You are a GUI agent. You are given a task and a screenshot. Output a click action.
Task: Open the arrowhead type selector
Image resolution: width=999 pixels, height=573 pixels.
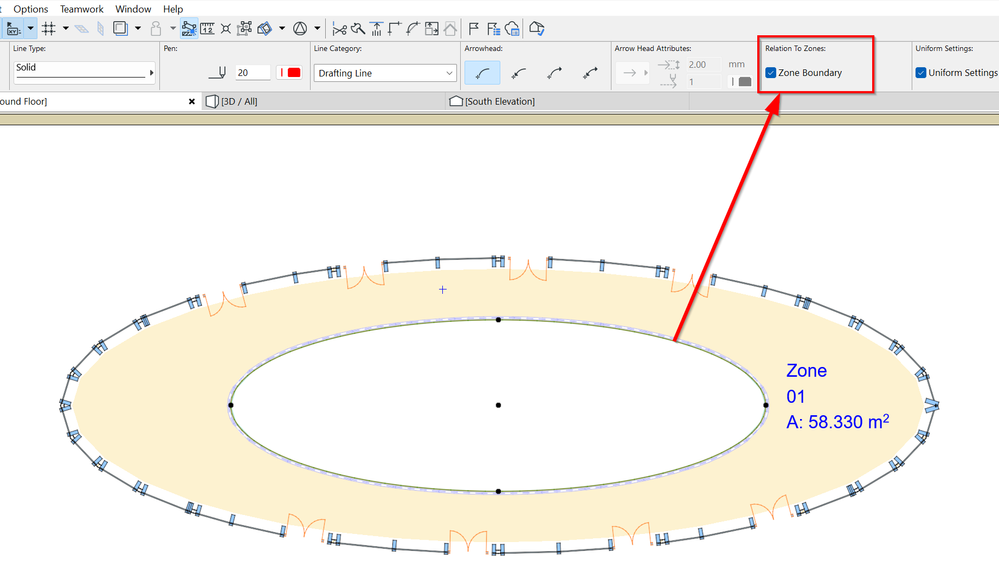[632, 73]
